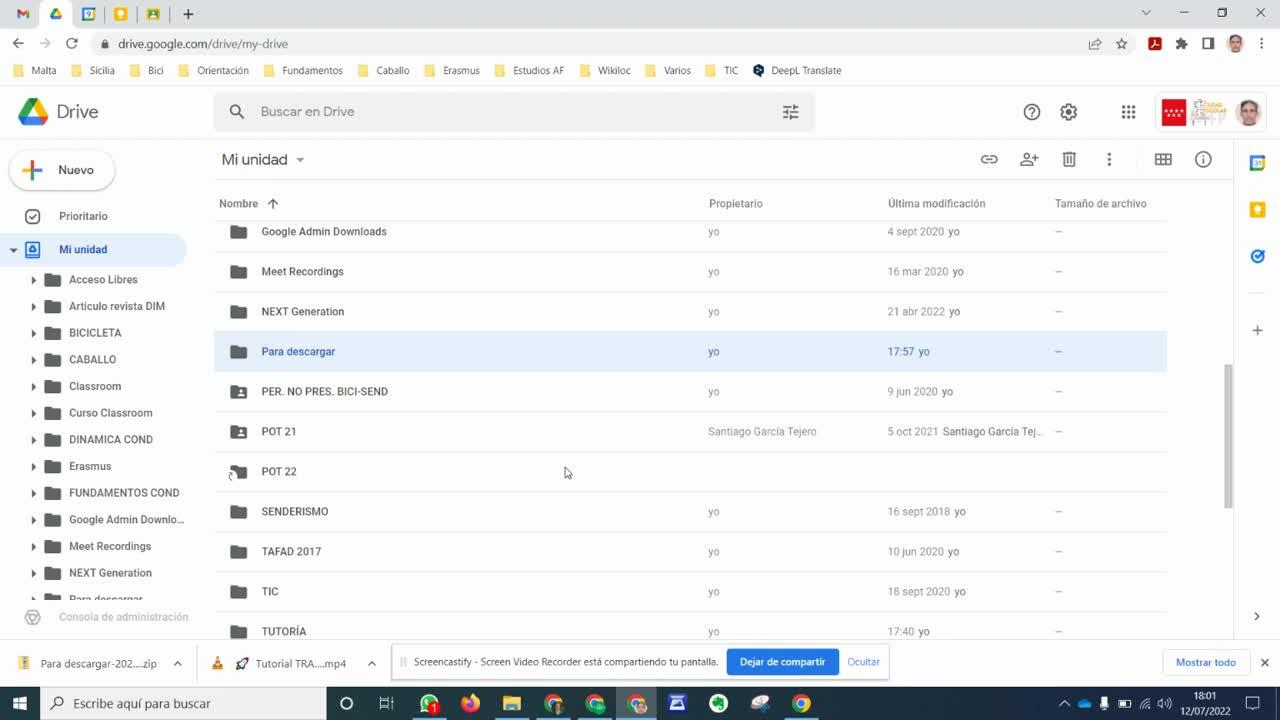Select Google Admin Downloads folder row
Viewport: 1280px width, 720px height.
click(690, 232)
